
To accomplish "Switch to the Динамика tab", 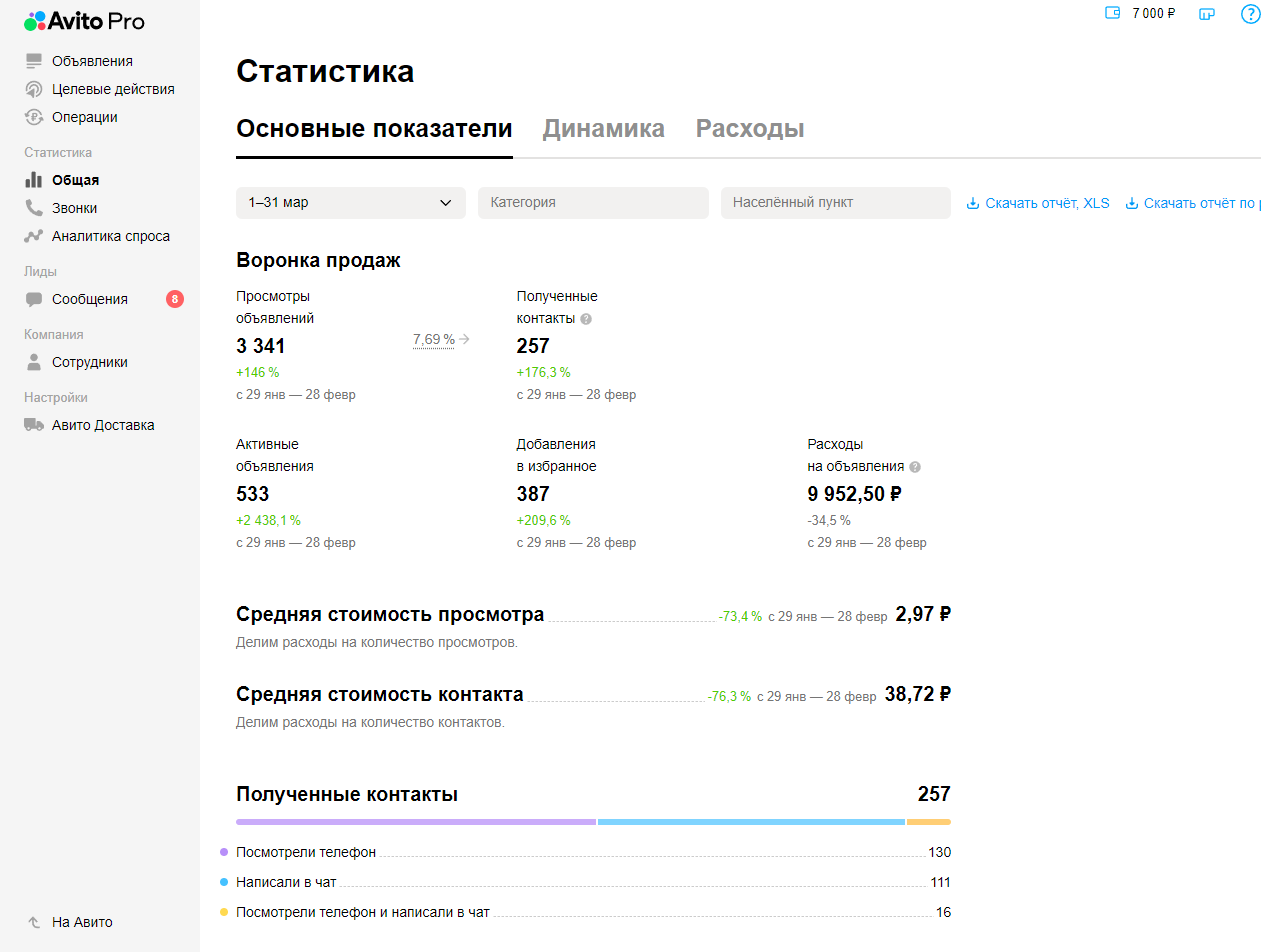I will [603, 129].
